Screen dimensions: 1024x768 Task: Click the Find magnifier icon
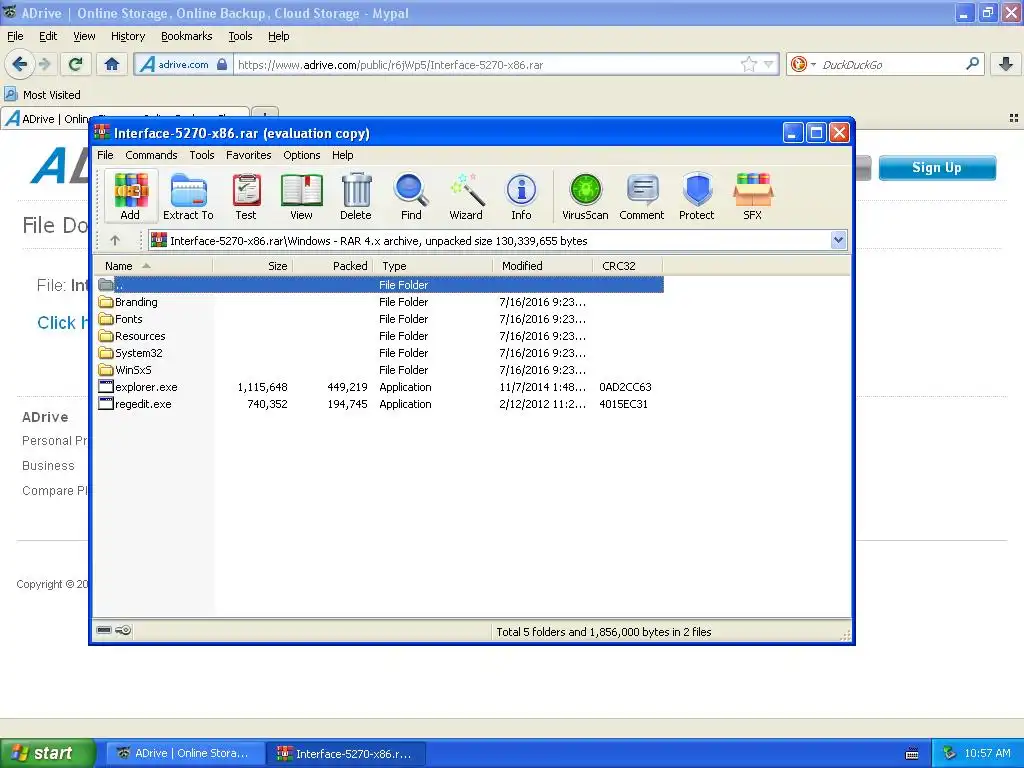411,196
